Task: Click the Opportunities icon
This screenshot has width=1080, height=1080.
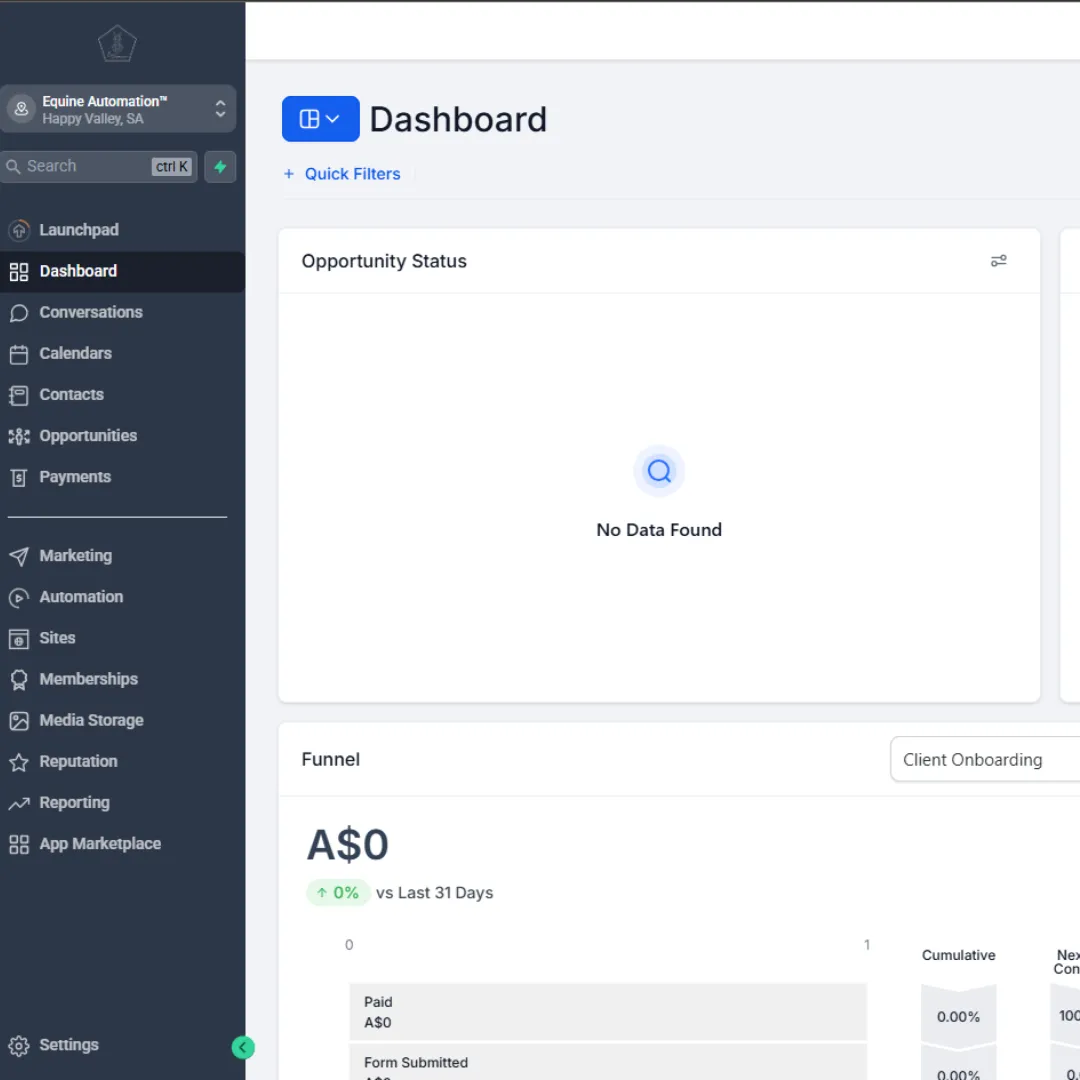Action: pos(19,437)
